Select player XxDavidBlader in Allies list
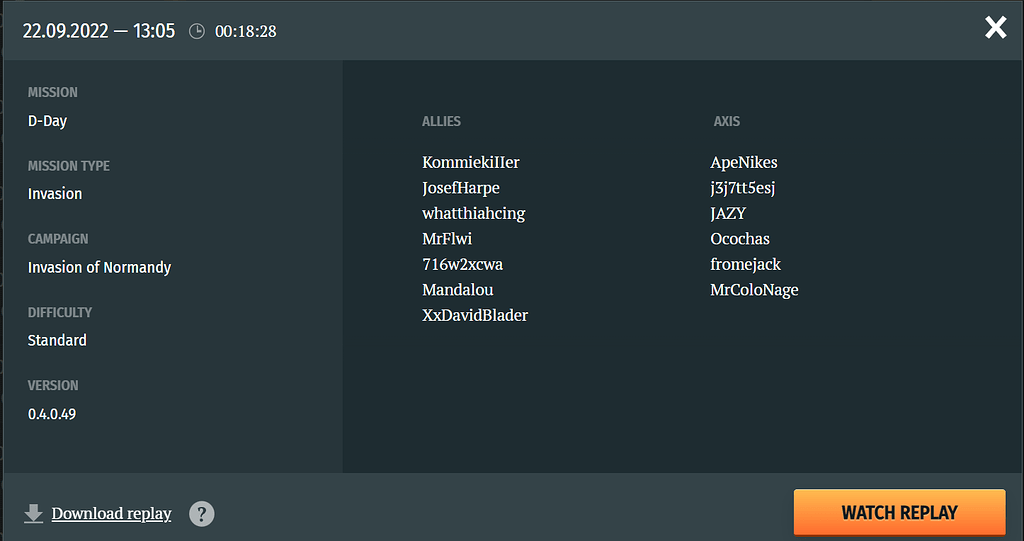The height and width of the screenshot is (541, 1024). pos(475,315)
